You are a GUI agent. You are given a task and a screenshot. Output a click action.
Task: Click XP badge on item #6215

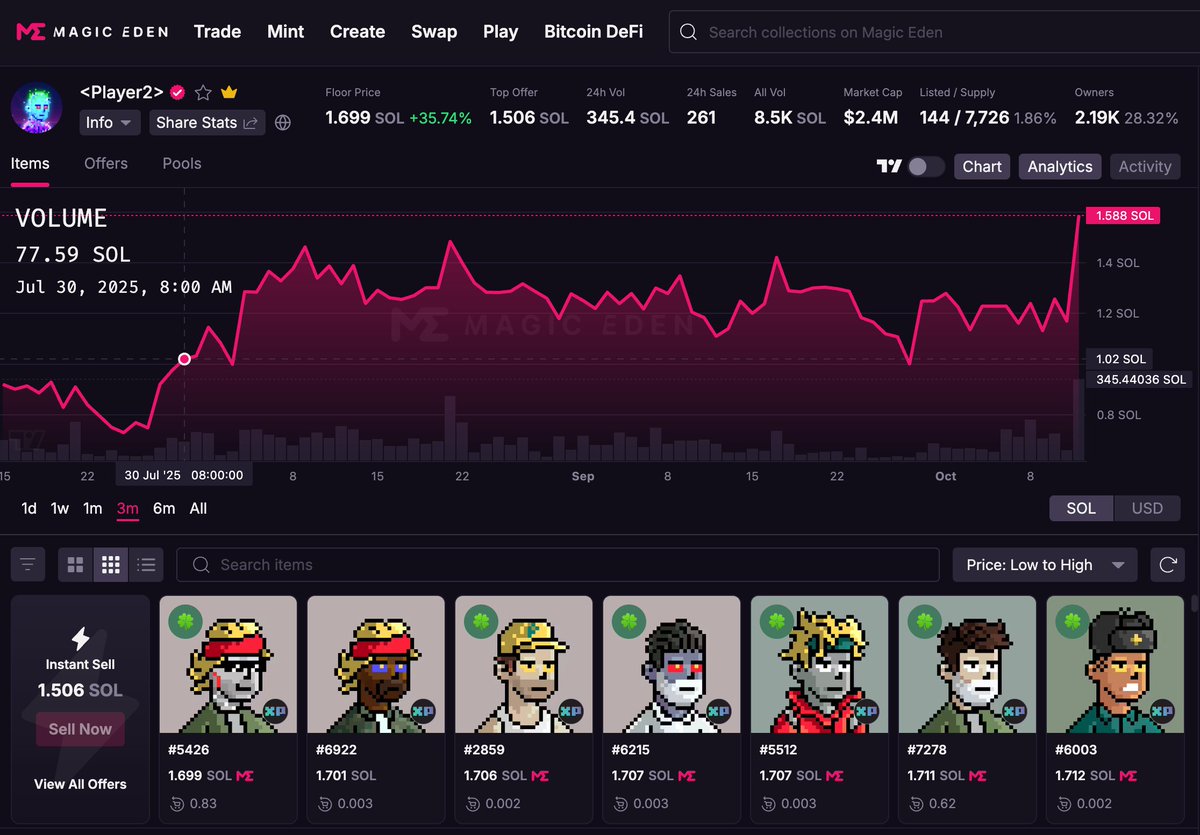(x=719, y=711)
